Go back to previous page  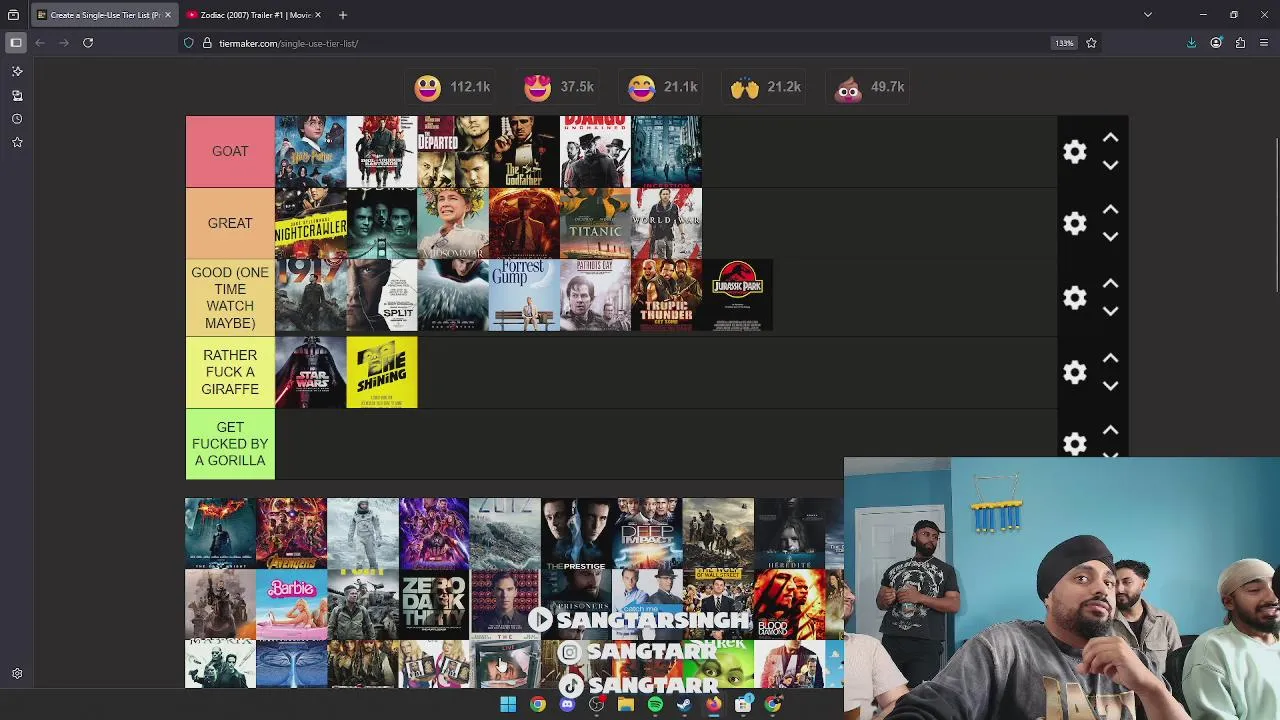tap(40, 43)
